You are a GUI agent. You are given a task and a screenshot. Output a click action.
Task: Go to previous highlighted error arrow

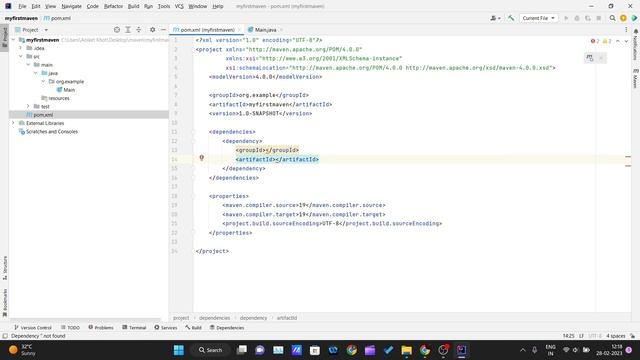tap(618, 41)
